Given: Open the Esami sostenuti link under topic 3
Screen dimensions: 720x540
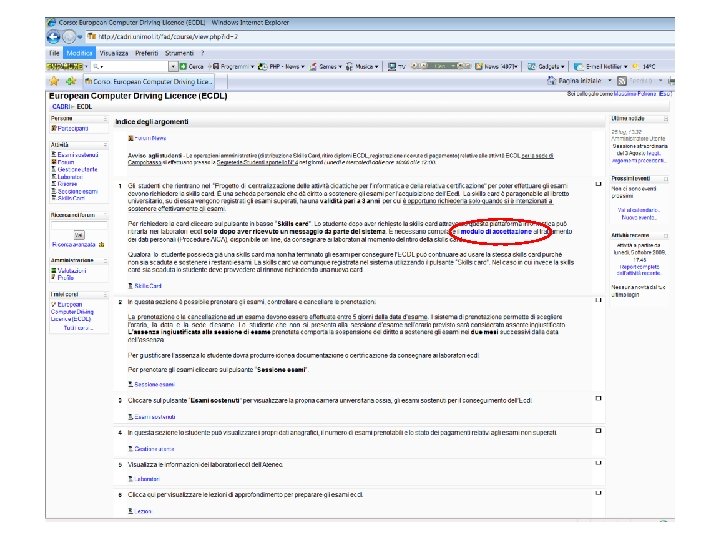Looking at the screenshot, I should click(x=155, y=417).
